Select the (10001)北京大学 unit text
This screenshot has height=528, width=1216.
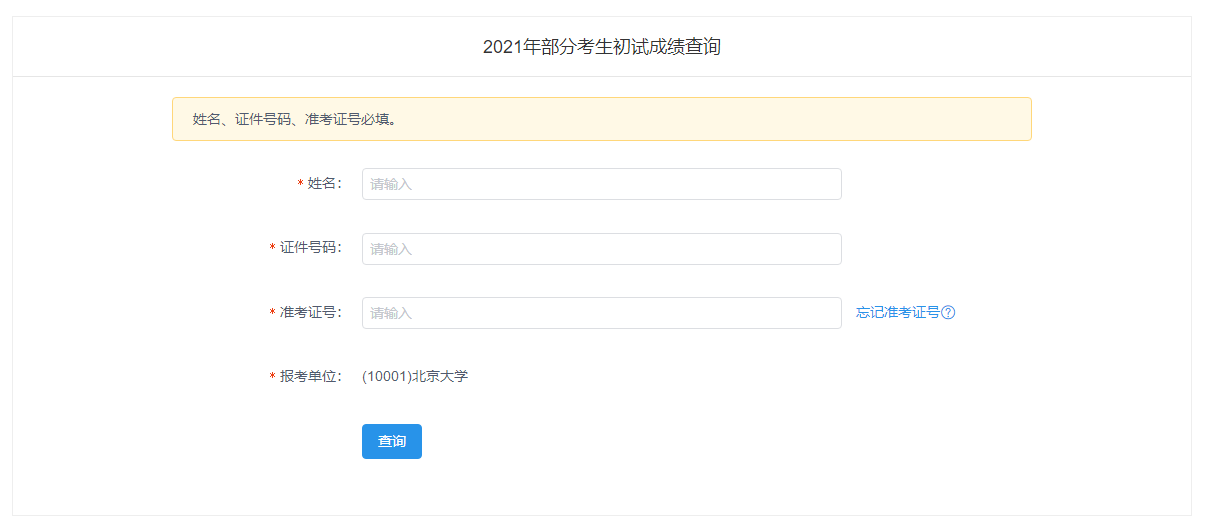[415, 376]
